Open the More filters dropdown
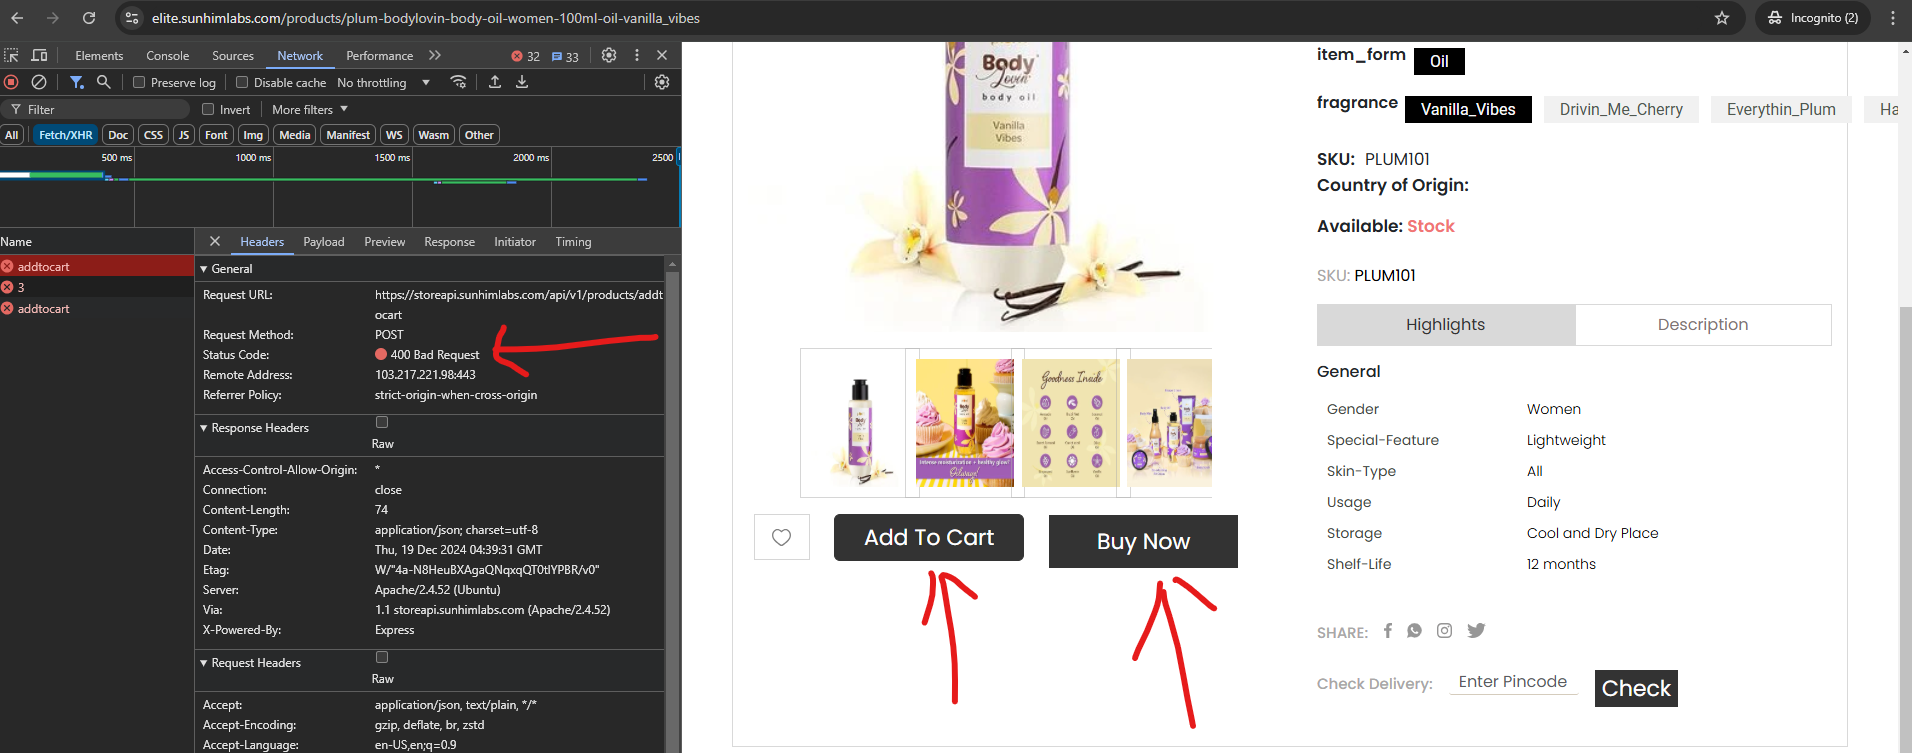The width and height of the screenshot is (1912, 753). (310, 109)
